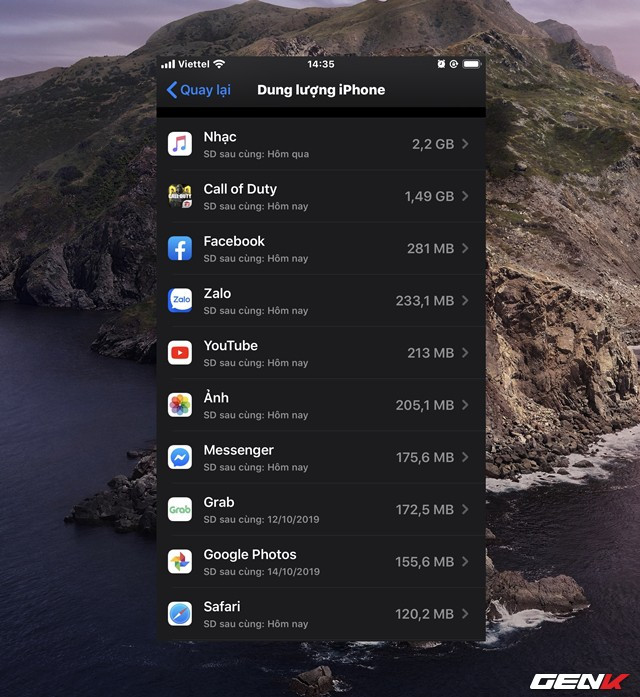Open Ảnh row chevron

[x=465, y=405]
